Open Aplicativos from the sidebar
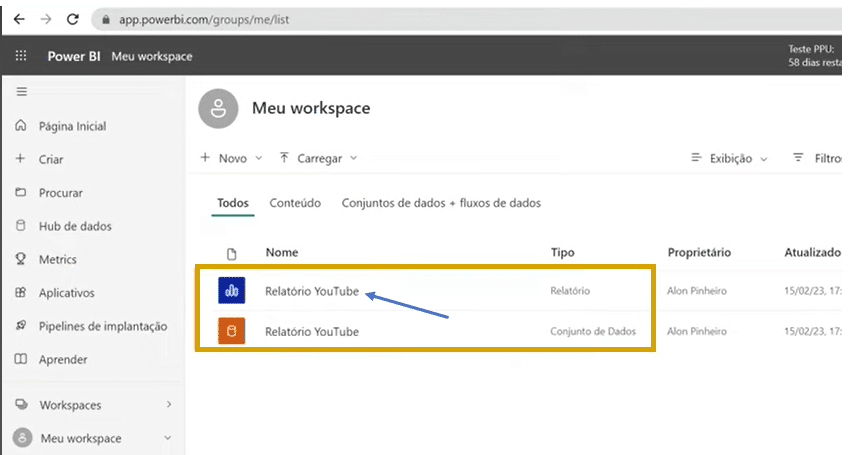This screenshot has height=455, width=863. [x=67, y=293]
